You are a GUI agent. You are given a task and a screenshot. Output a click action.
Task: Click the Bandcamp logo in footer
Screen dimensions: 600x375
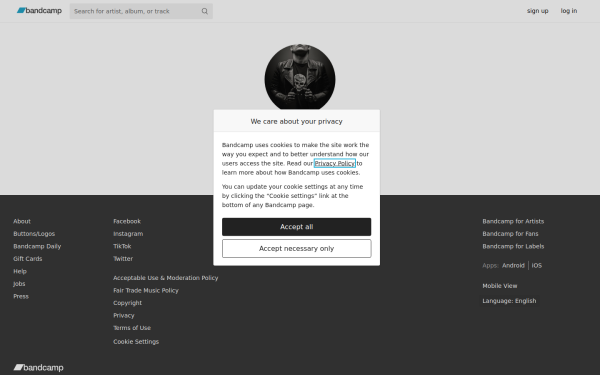pos(38,368)
